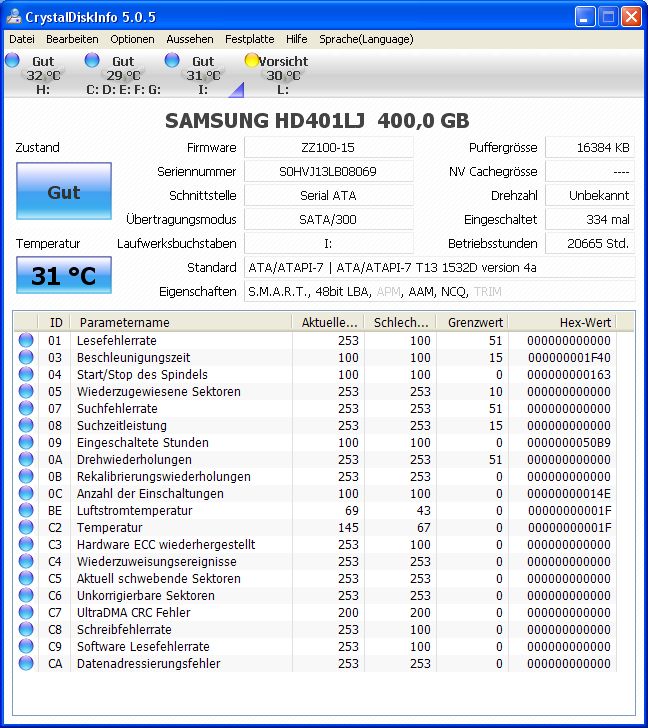Image resolution: width=648 pixels, height=728 pixels.
Task: Click the blue Gut health status button
Action: click(x=64, y=191)
